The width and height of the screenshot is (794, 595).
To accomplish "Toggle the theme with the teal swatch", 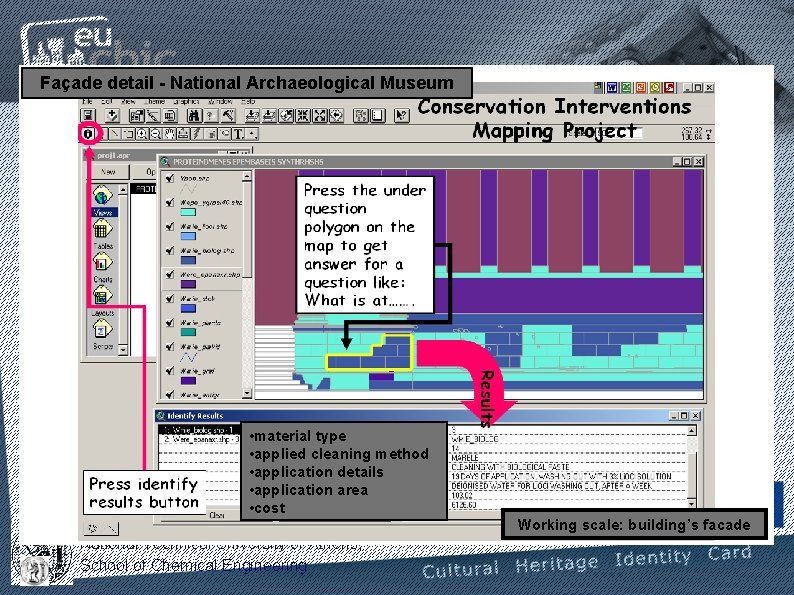I will 170,323.
